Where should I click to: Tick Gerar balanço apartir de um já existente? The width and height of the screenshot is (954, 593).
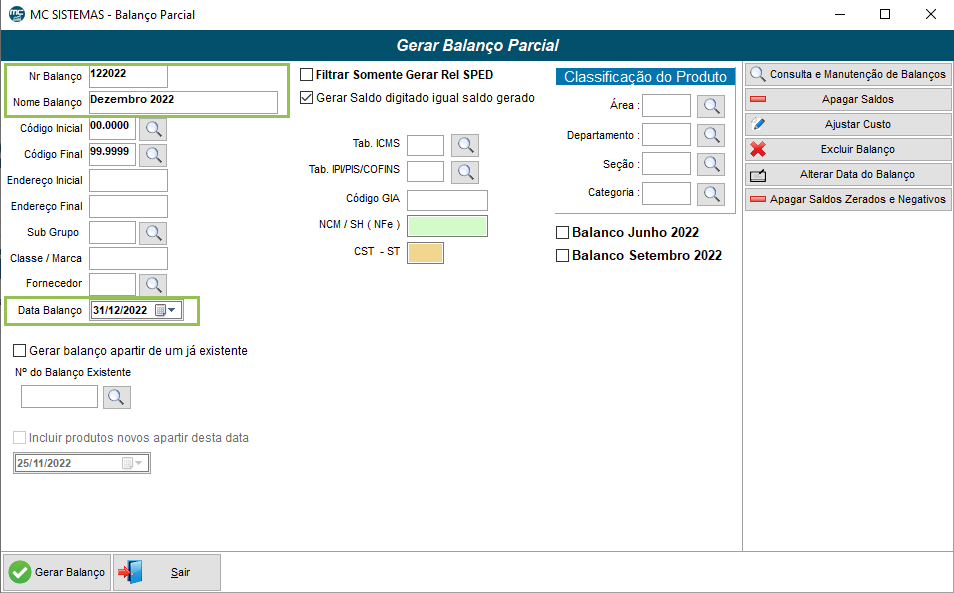20,351
